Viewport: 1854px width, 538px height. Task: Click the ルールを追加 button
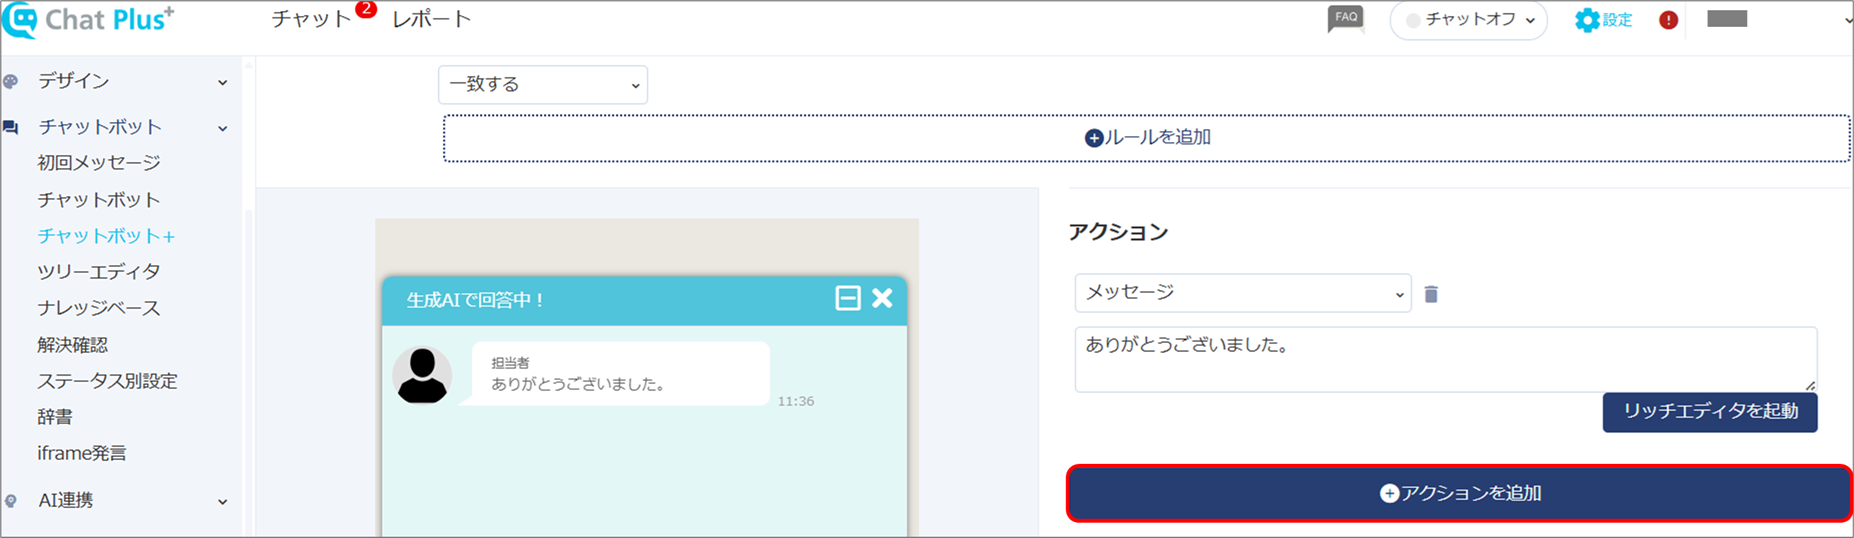click(x=1147, y=138)
